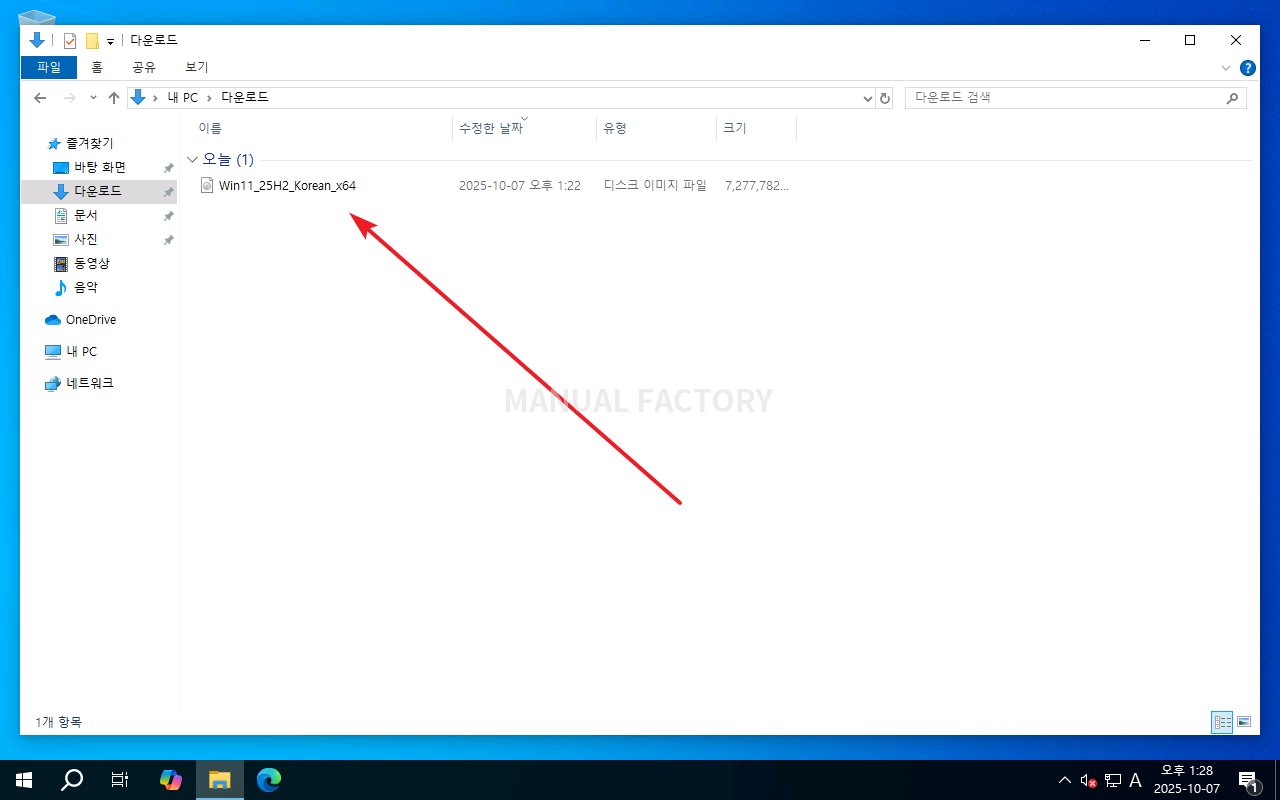This screenshot has height=800, width=1280.
Task: Open the 파일 ribbon tab
Action: point(48,68)
